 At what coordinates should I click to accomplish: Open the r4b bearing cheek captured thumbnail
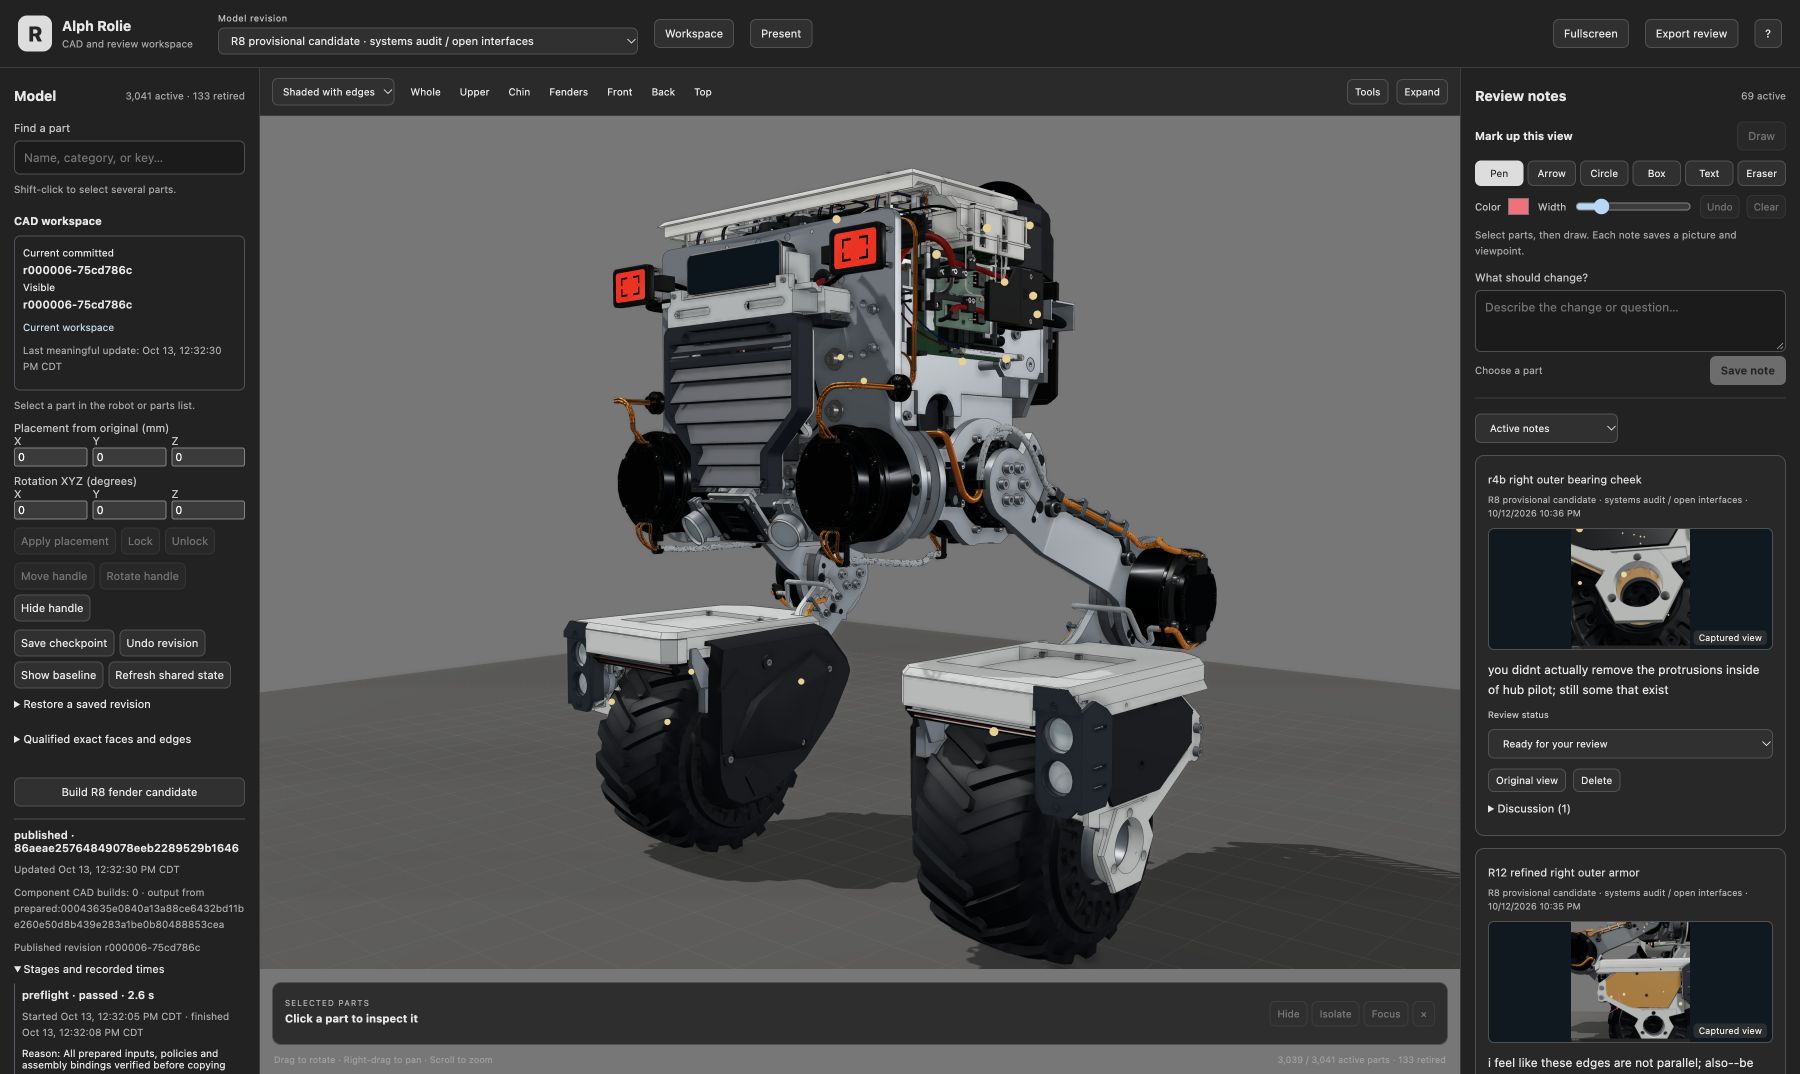pyautogui.click(x=1630, y=589)
